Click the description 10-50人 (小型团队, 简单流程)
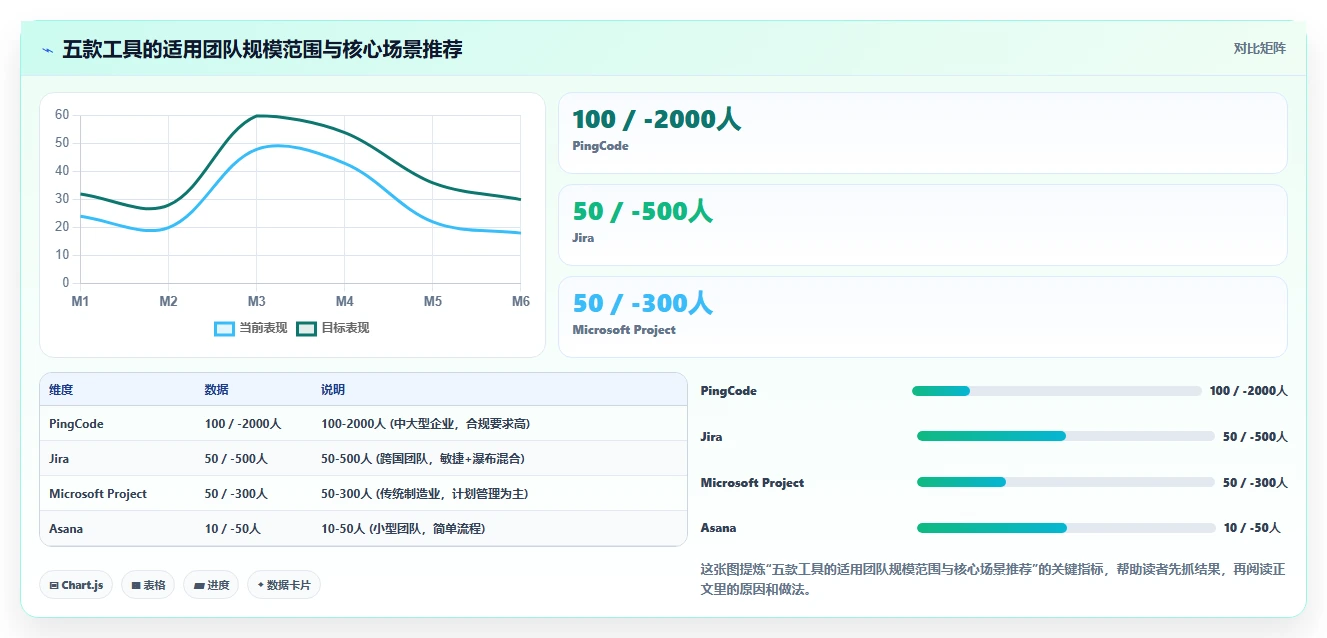The height and width of the screenshot is (638, 1327). click(403, 529)
